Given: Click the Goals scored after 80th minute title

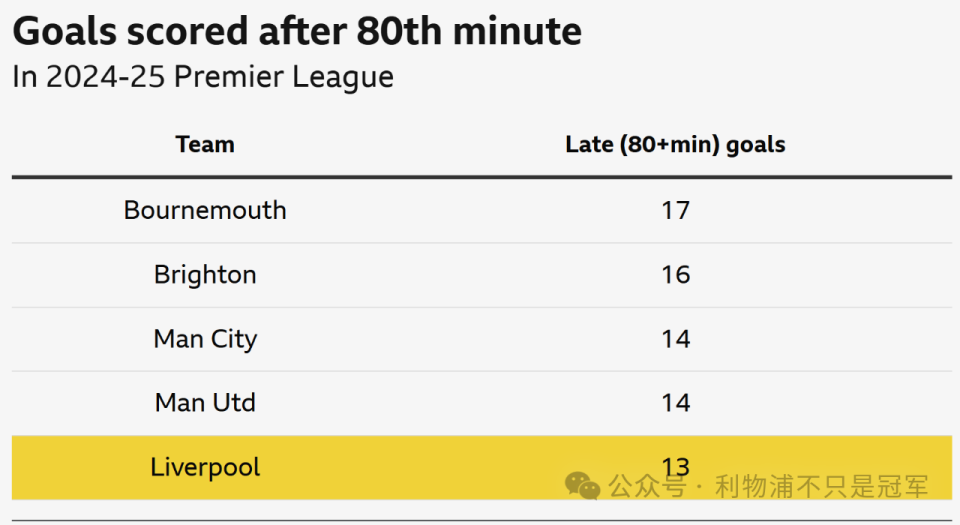Looking at the screenshot, I should pyautogui.click(x=296, y=32).
